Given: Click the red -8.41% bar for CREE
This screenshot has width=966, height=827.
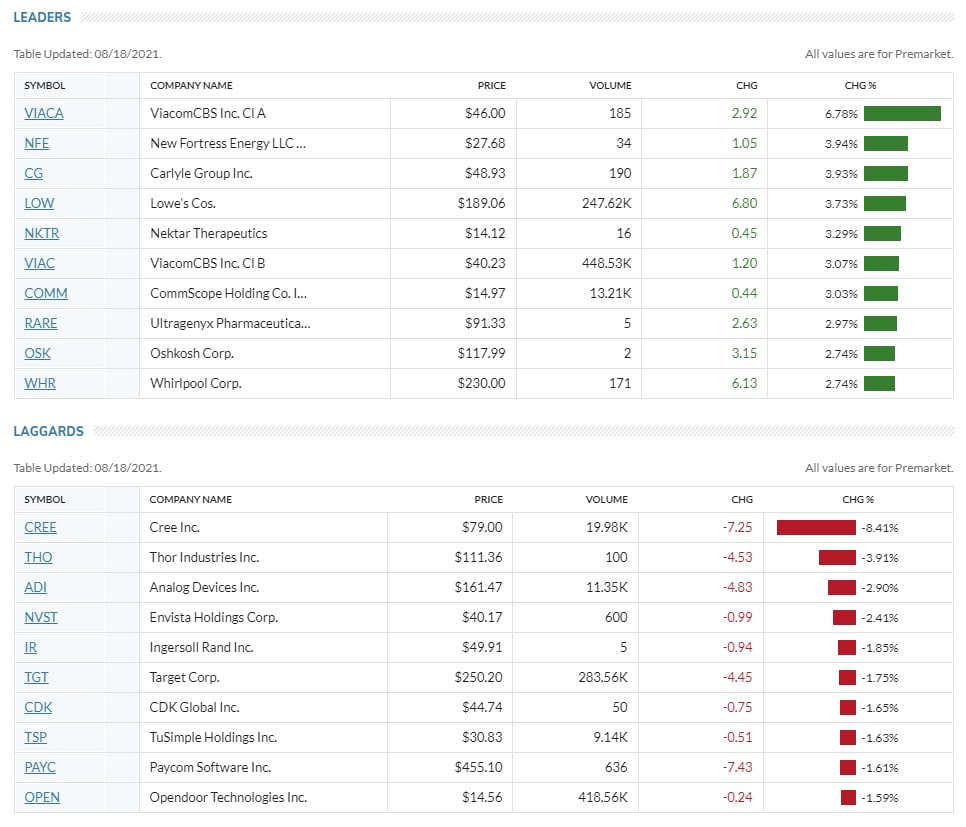Looking at the screenshot, I should tap(816, 528).
